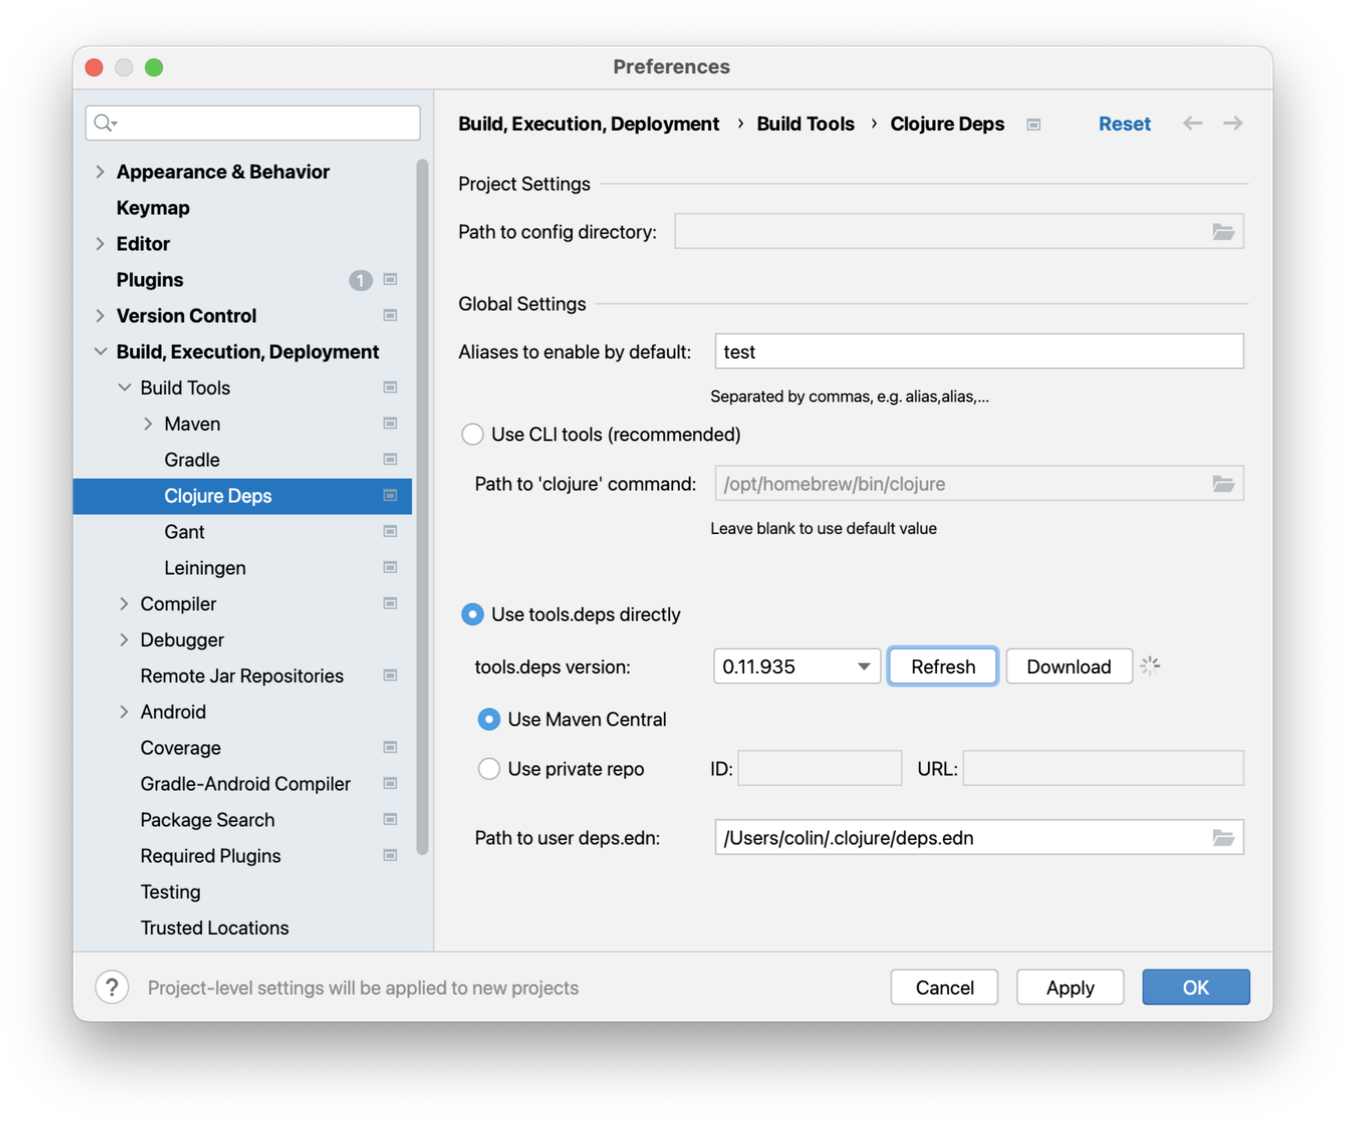
Task: Click the project-level settings icon beside Plugins
Action: coord(390,280)
